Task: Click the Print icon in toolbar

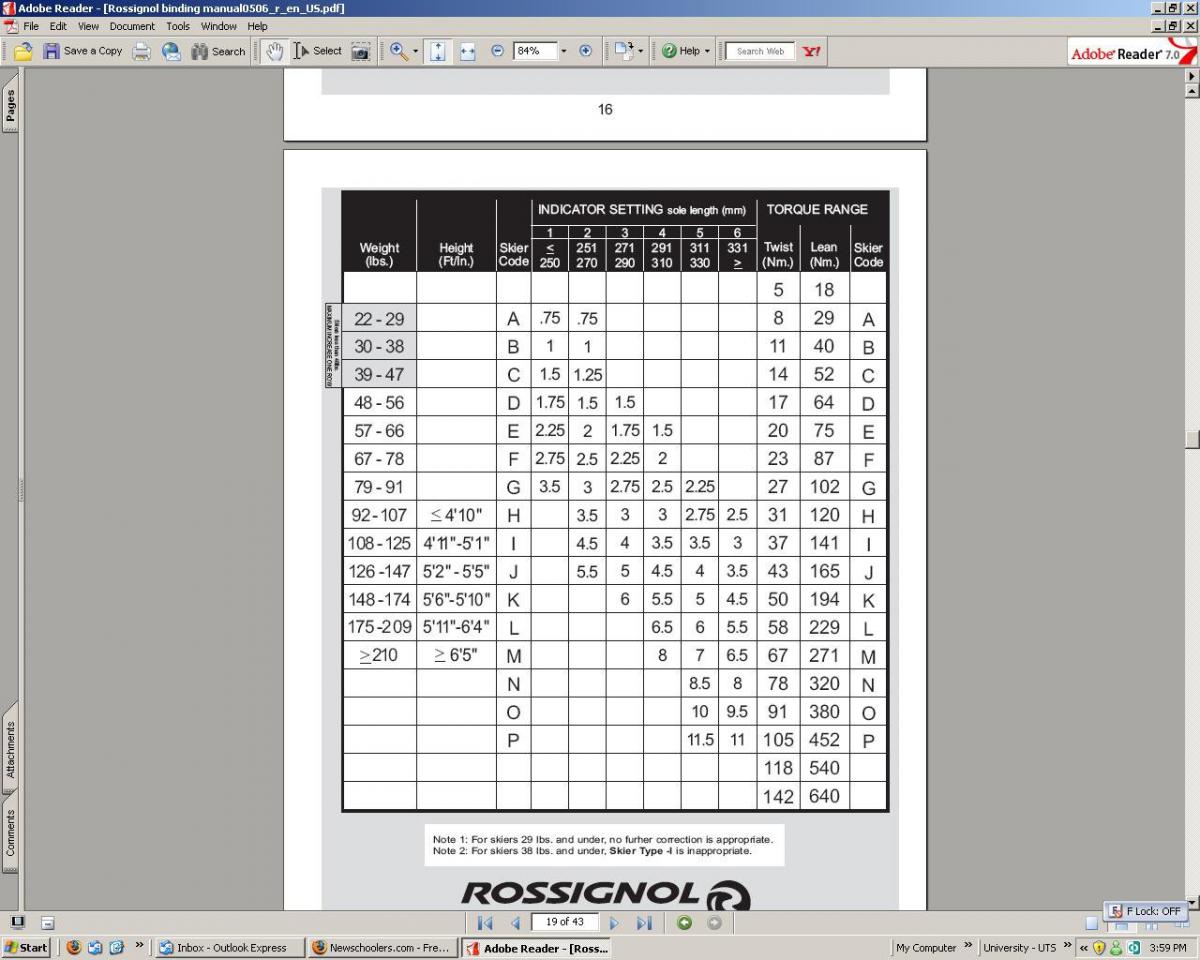Action: click(142, 51)
